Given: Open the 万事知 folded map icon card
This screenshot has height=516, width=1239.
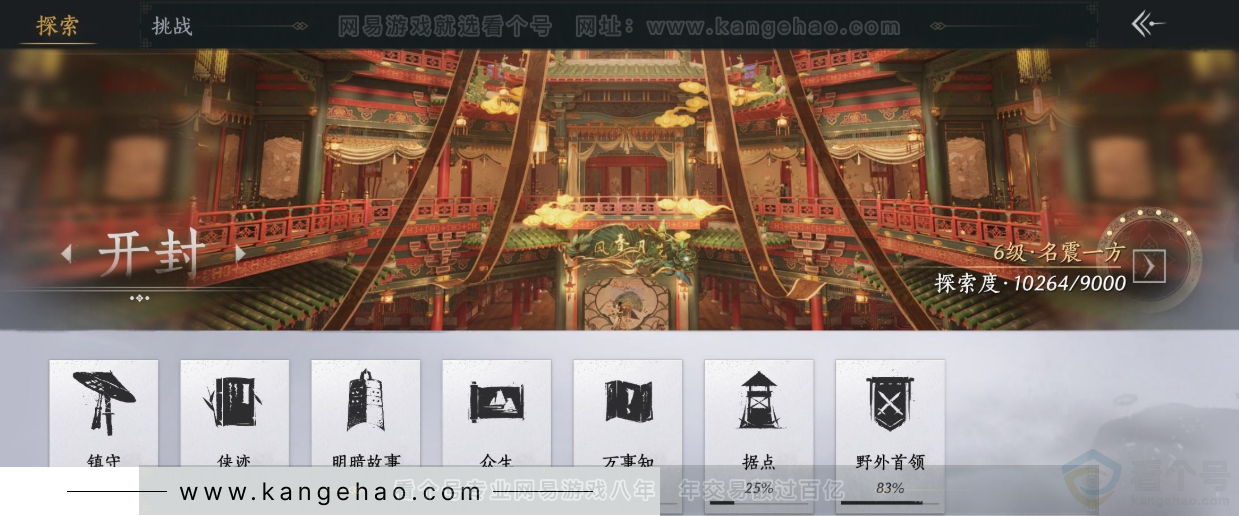Looking at the screenshot, I should coord(628,435).
